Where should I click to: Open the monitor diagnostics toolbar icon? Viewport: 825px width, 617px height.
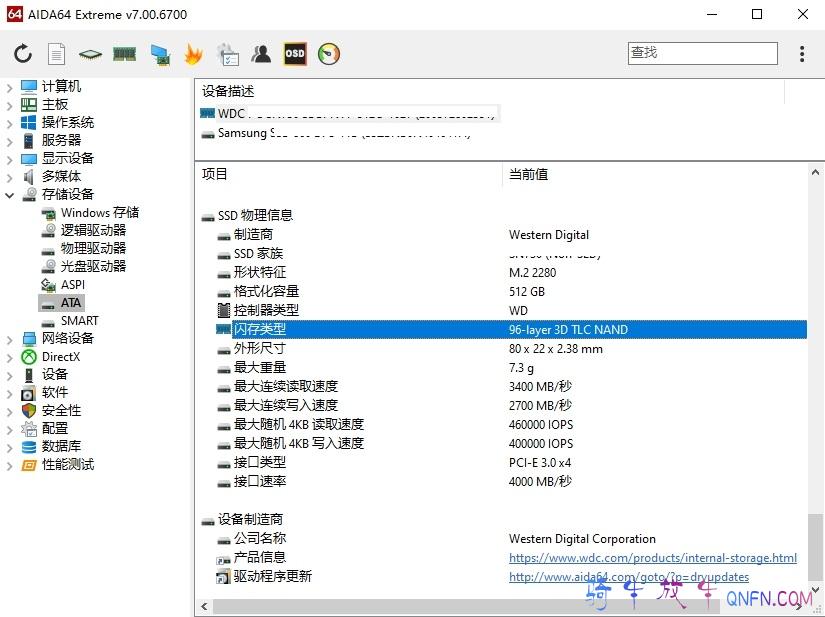(x=159, y=54)
